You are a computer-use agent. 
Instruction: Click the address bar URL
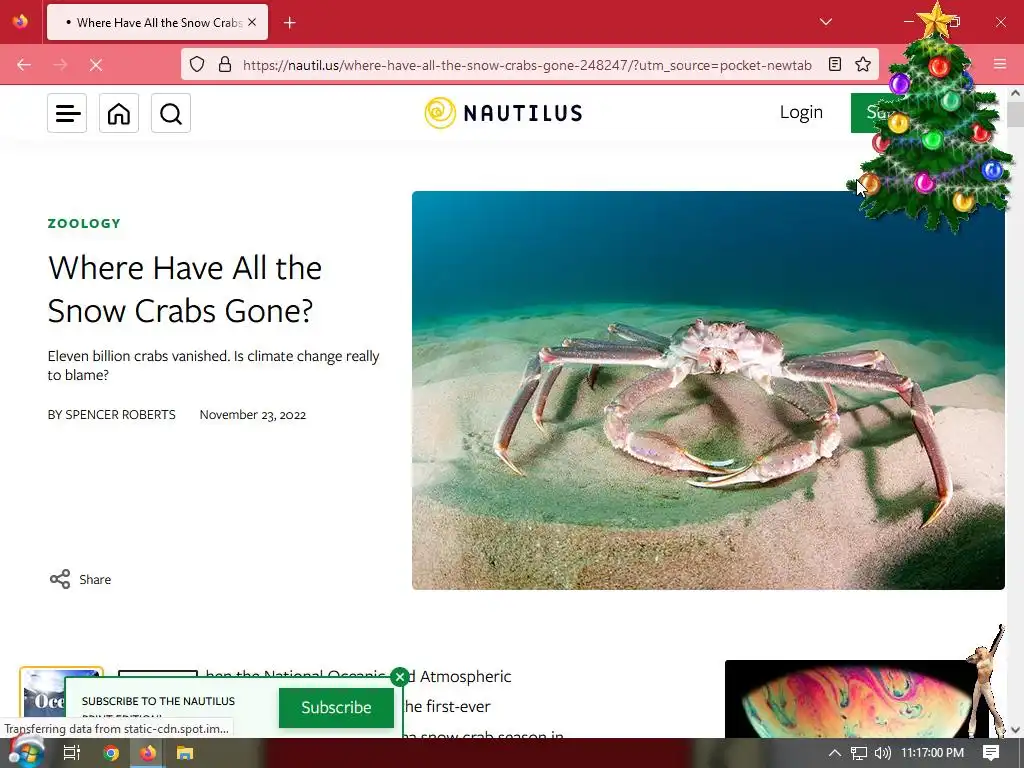tap(527, 65)
